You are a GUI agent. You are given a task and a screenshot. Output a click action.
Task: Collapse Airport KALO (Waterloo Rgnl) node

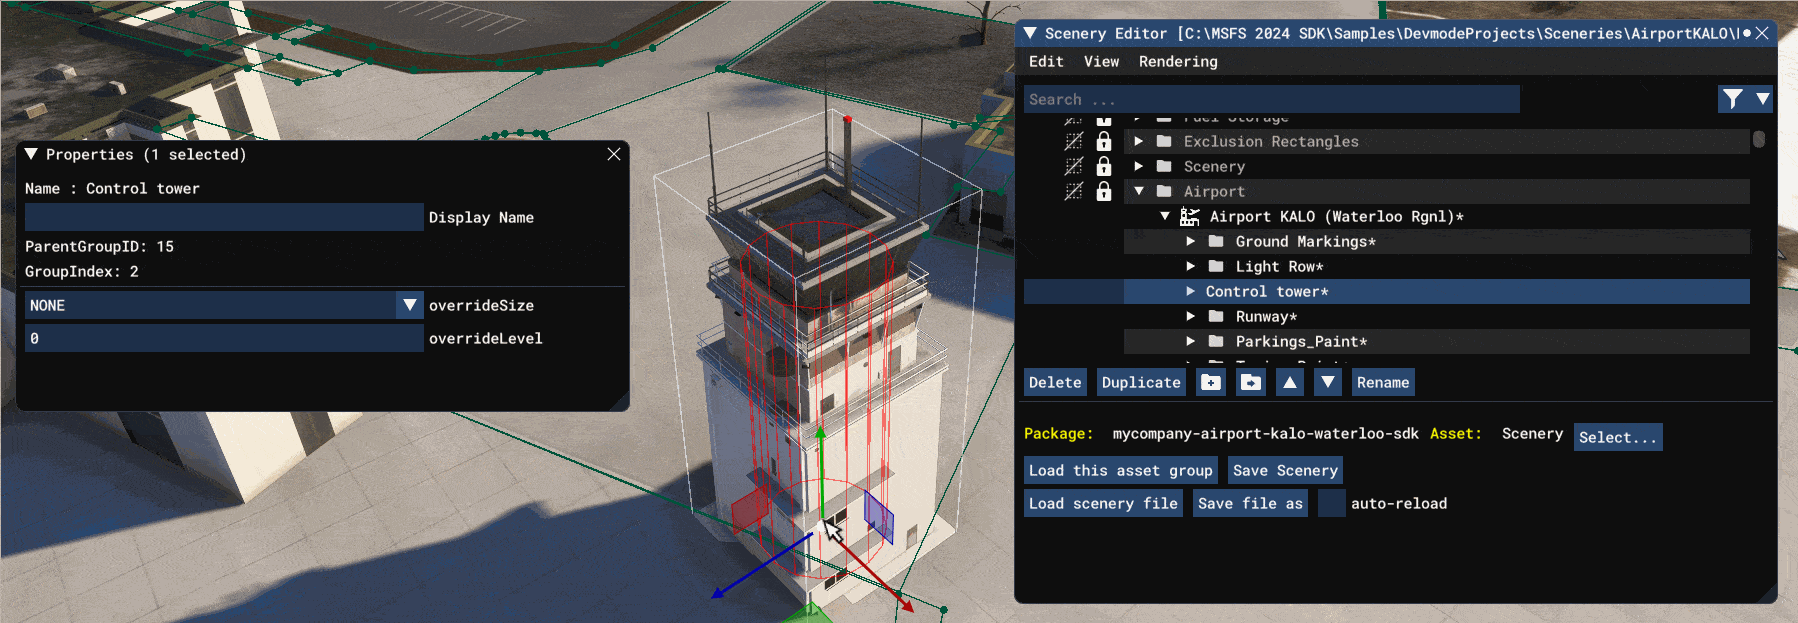[1164, 216]
